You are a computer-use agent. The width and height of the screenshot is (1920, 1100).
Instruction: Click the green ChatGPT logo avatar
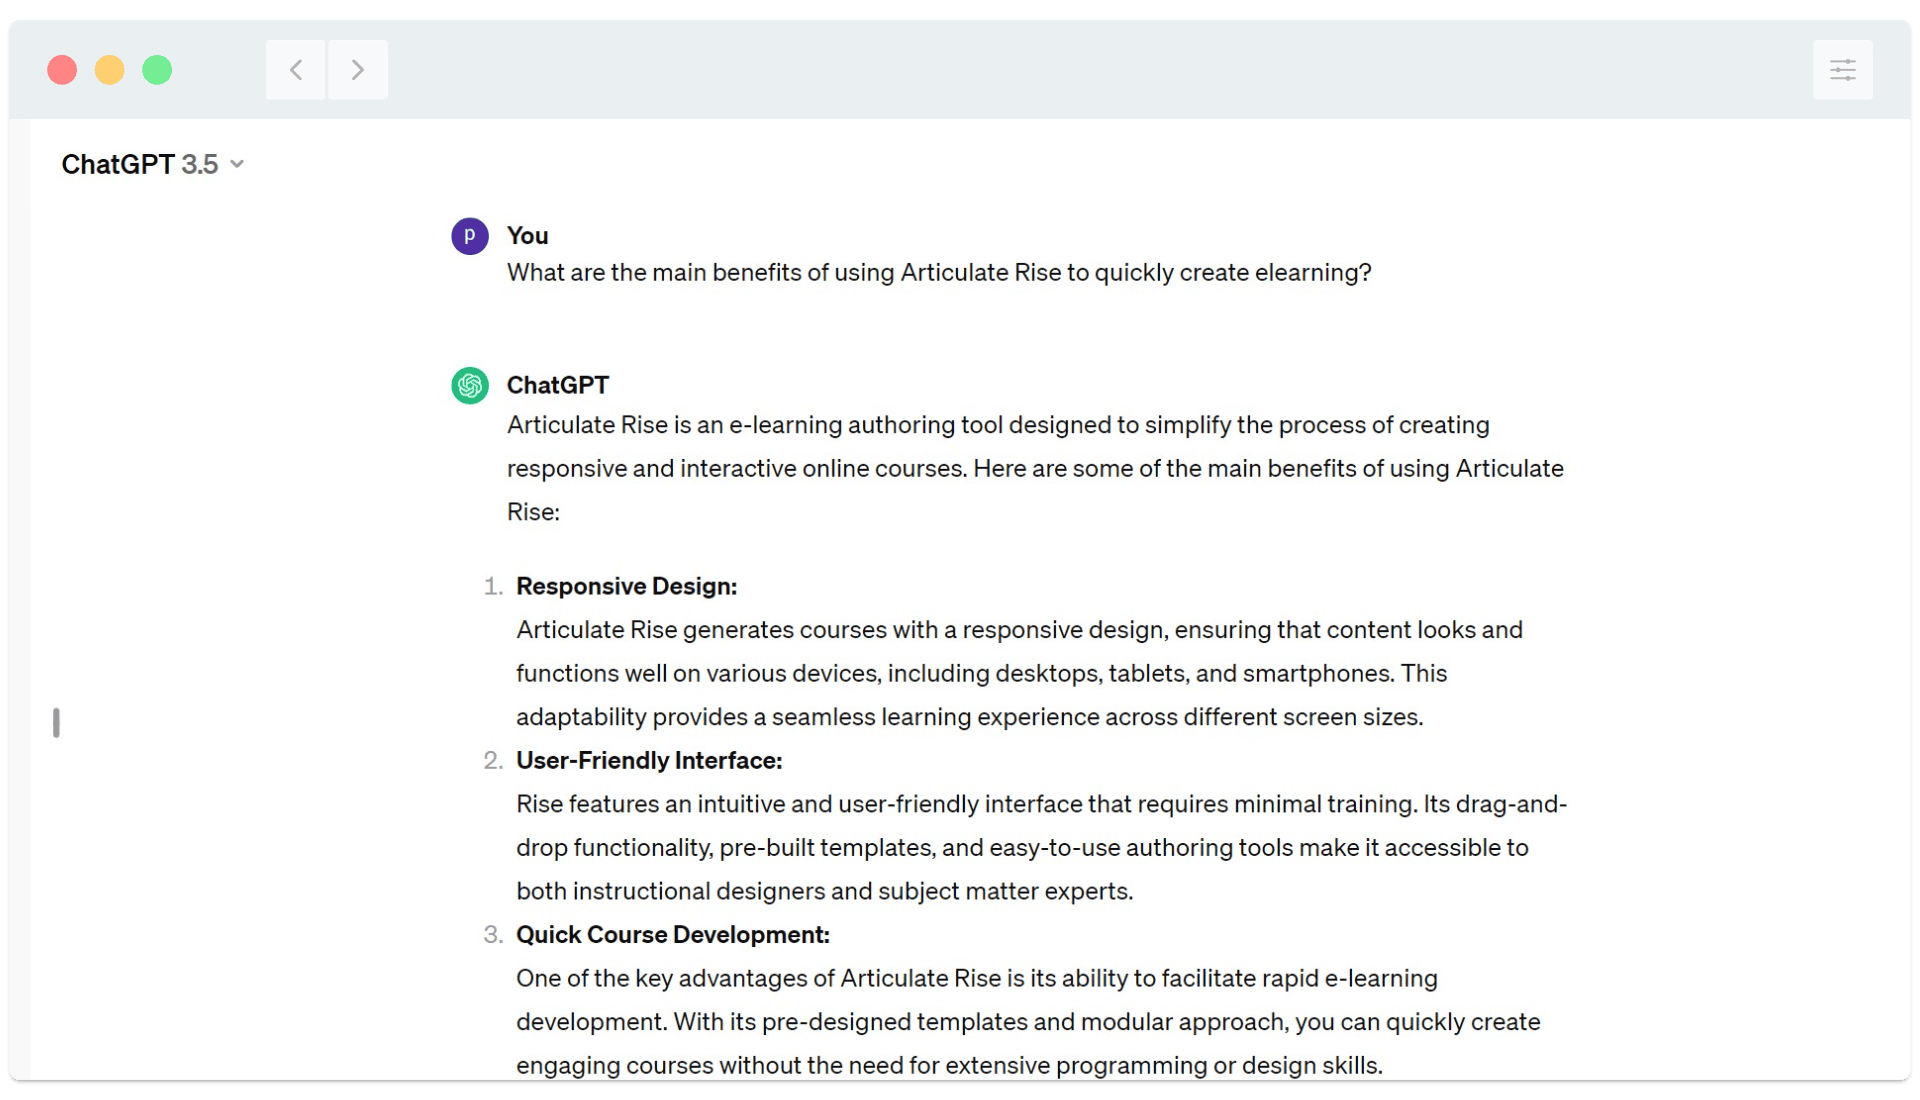pyautogui.click(x=470, y=385)
